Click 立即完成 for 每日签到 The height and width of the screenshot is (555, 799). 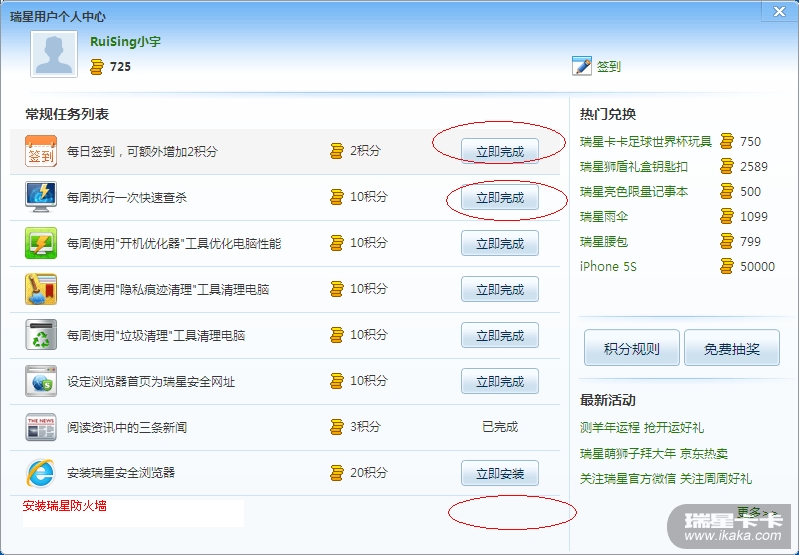pyautogui.click(x=500, y=151)
